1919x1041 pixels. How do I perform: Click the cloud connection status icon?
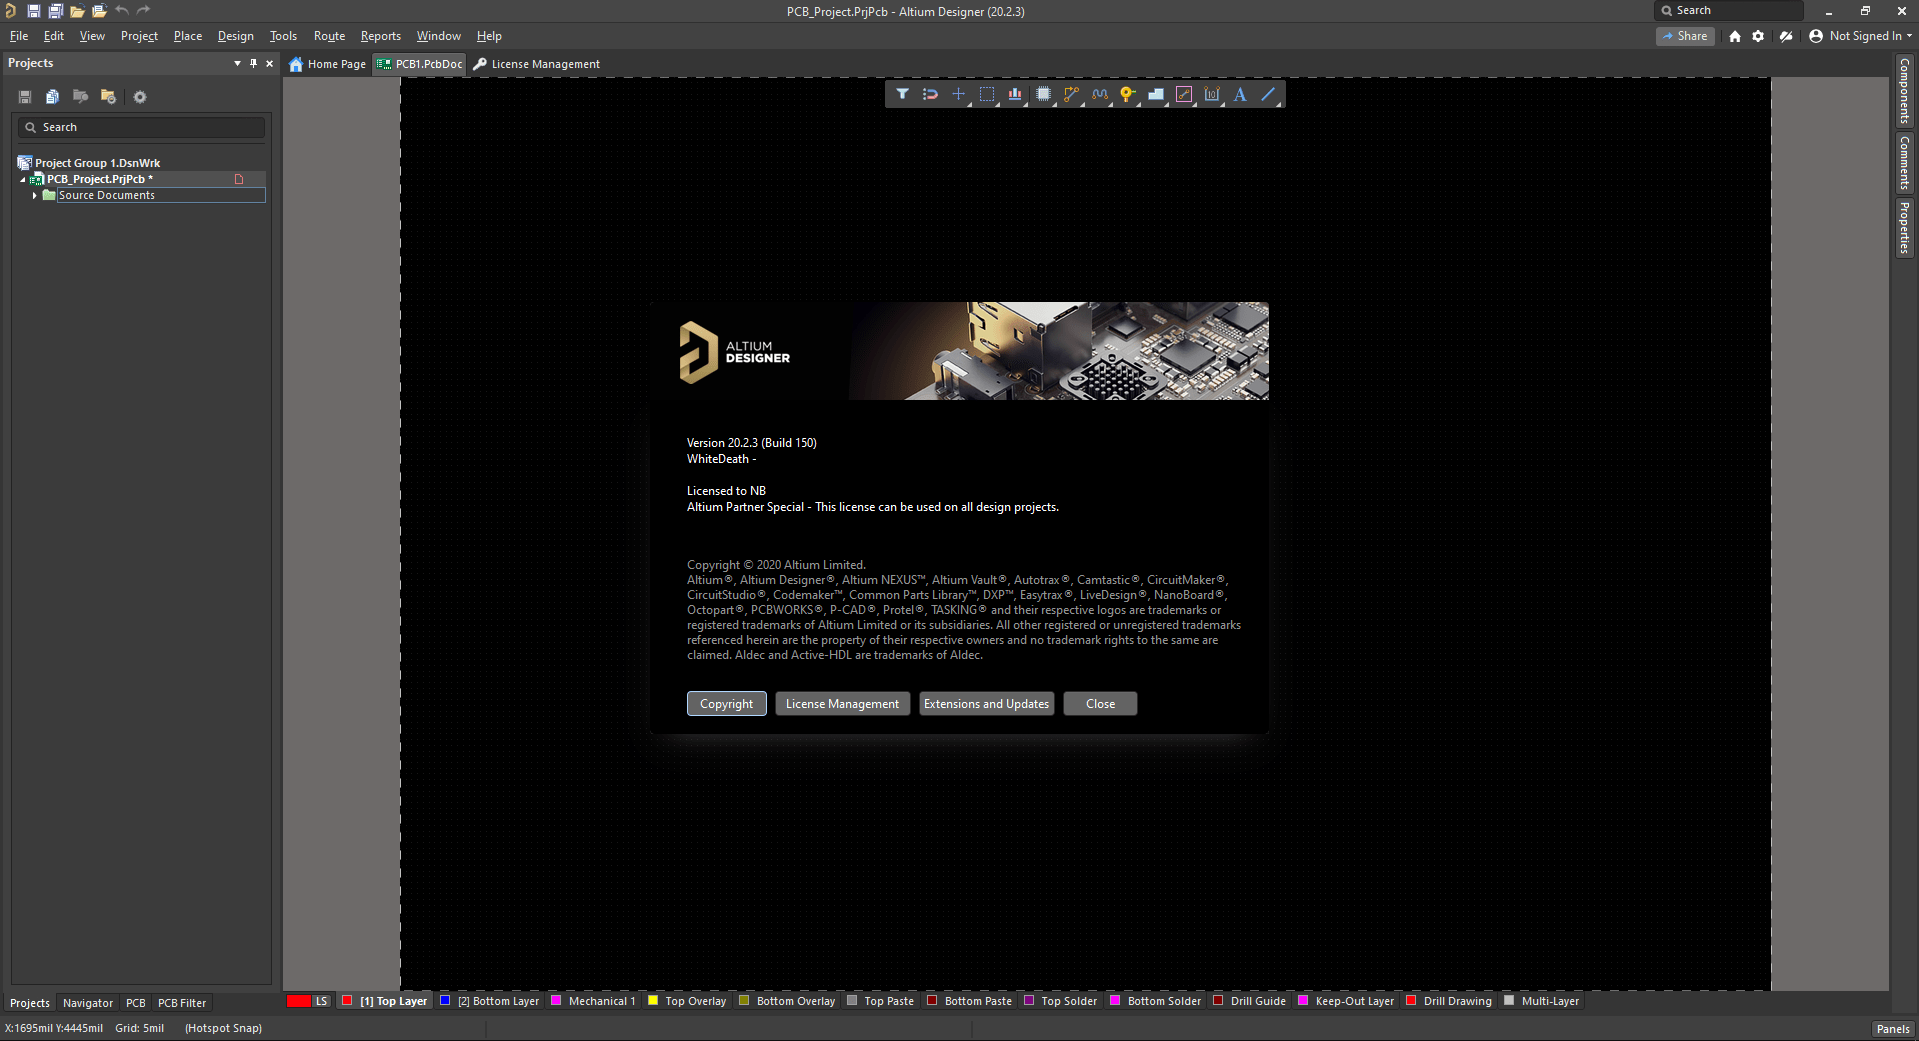1786,36
